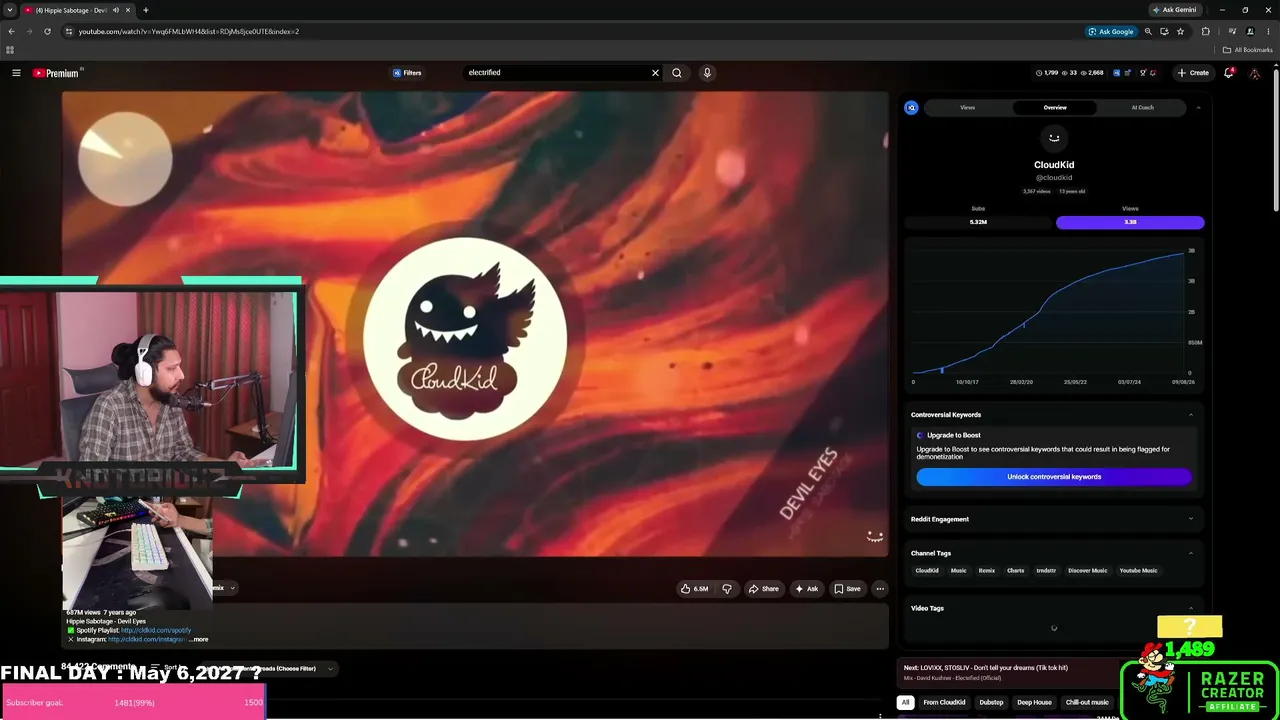
Task: Mute the tab via speaker icon
Action: 116,10
